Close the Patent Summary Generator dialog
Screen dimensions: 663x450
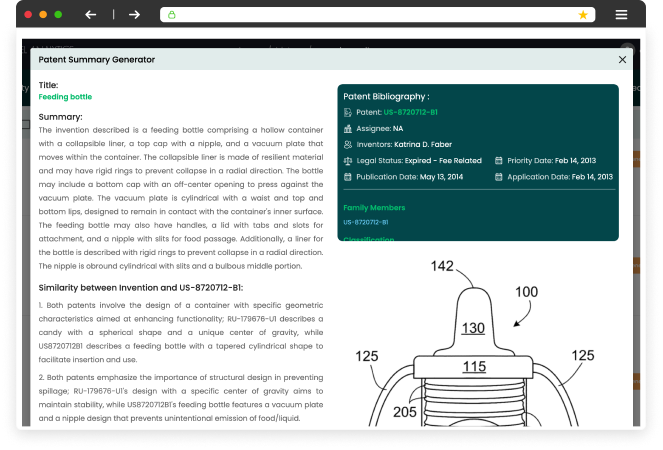click(622, 60)
